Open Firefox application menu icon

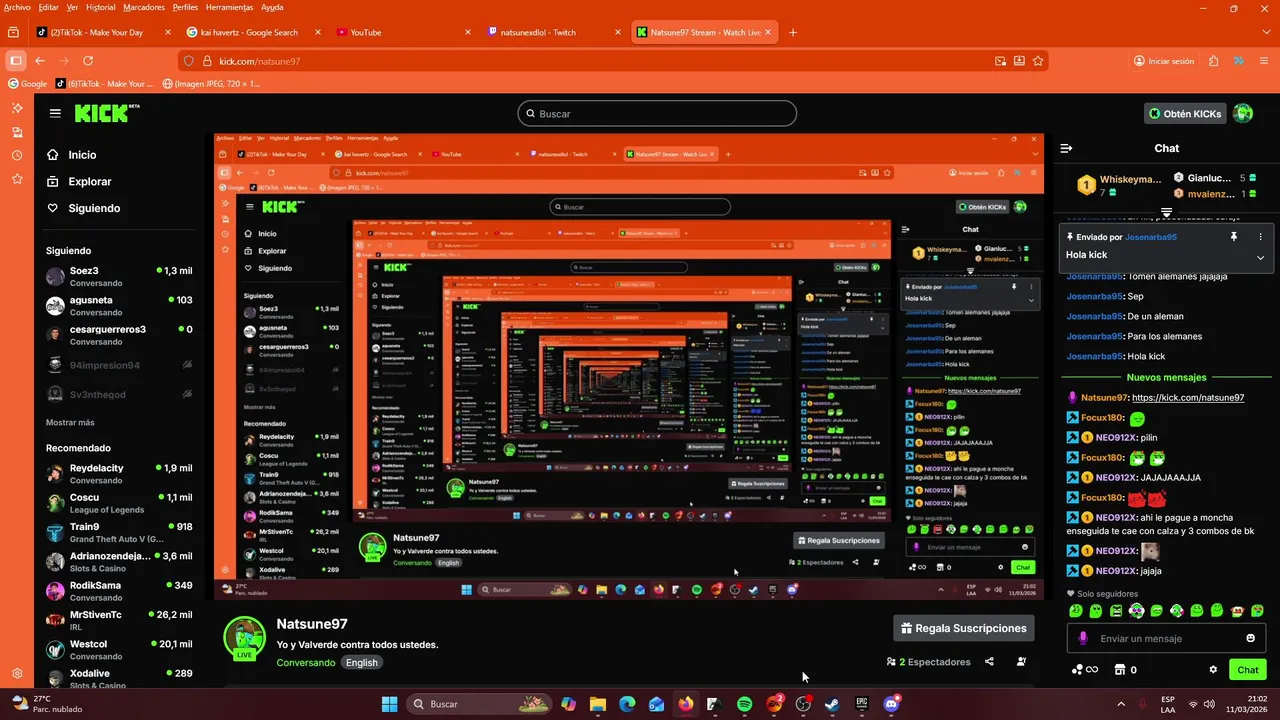click(x=1263, y=61)
